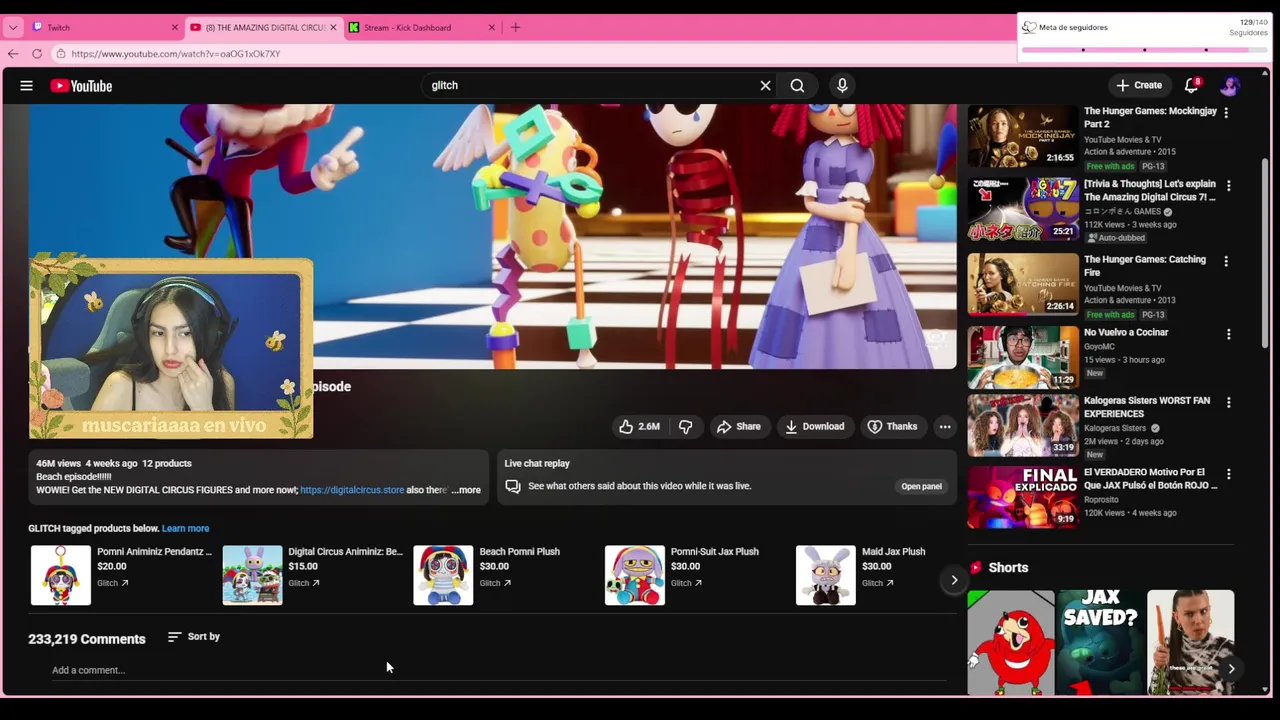Viewport: 1280px width, 720px height.
Task: Open the YouTube hamburger guide menu
Action: point(26,86)
